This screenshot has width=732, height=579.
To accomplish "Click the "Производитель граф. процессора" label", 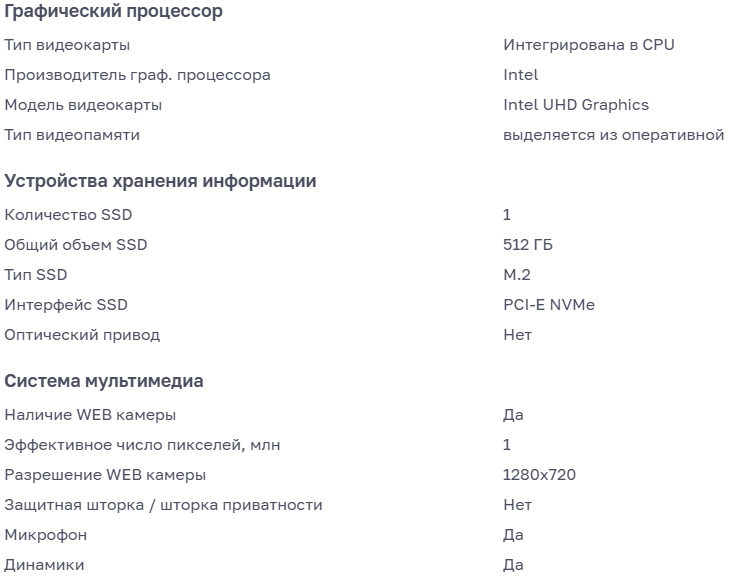I will point(137,75).
